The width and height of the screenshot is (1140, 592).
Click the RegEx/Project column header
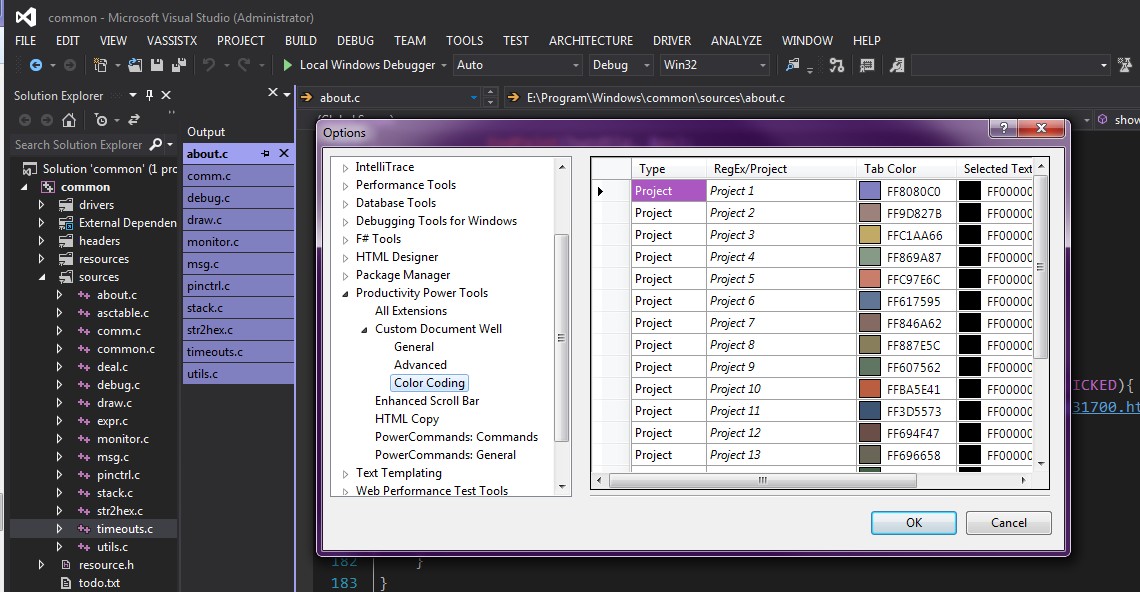coord(781,169)
